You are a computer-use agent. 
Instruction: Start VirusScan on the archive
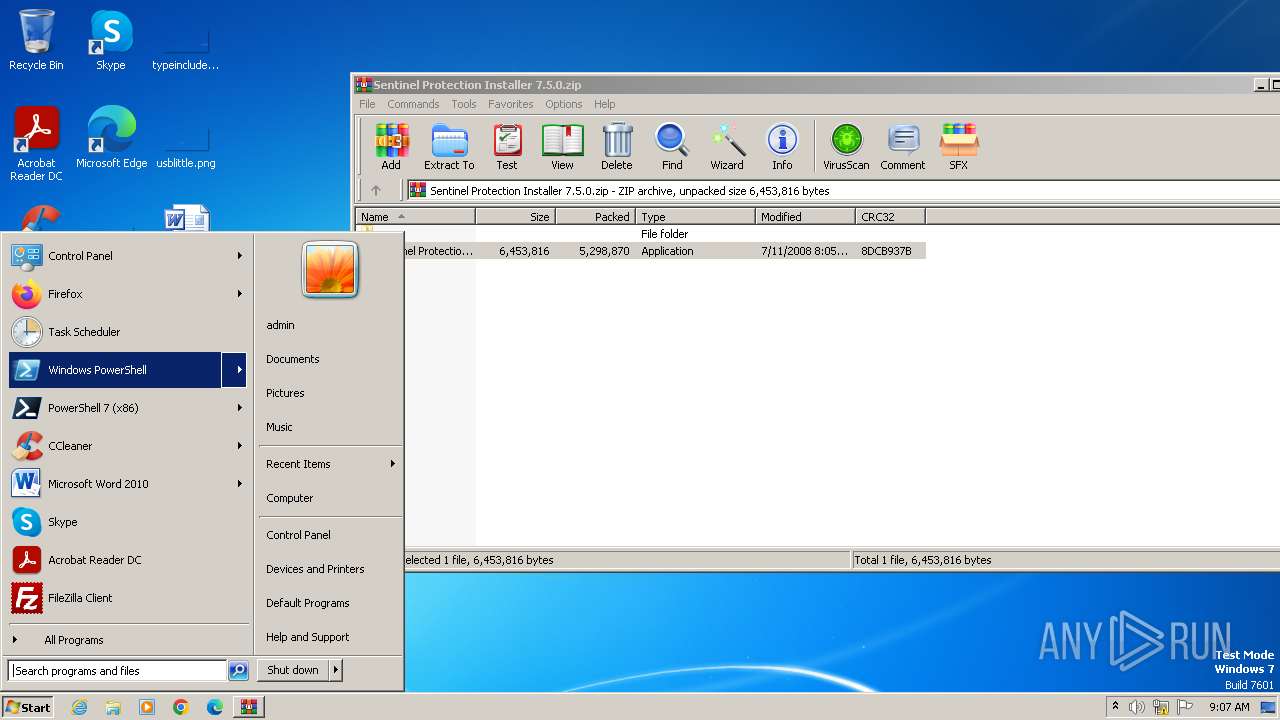(846, 147)
